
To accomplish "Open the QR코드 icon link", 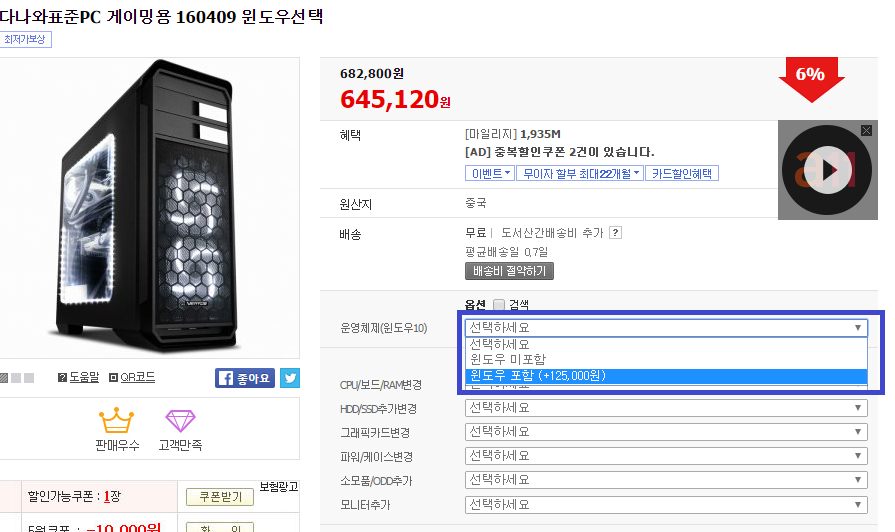I will pos(132,377).
